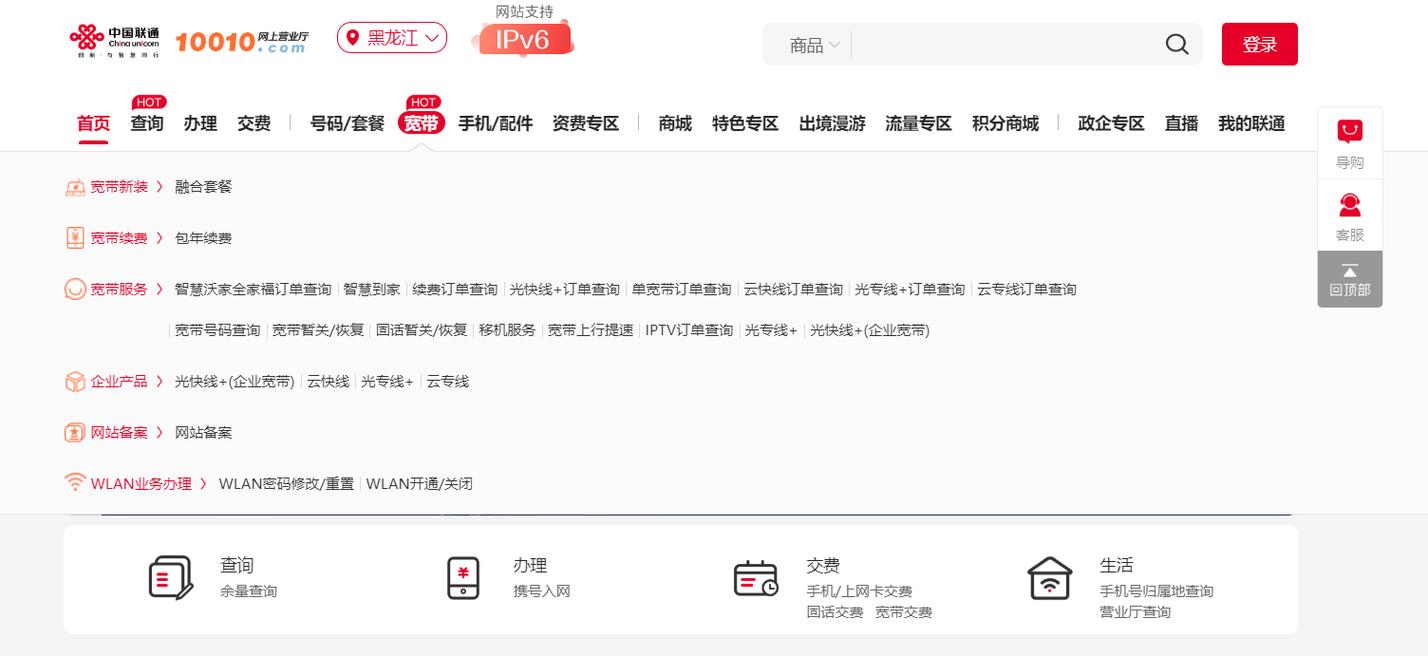This screenshot has width=1428, height=656.
Task: Click the 办理 phone icon
Action: (463, 578)
